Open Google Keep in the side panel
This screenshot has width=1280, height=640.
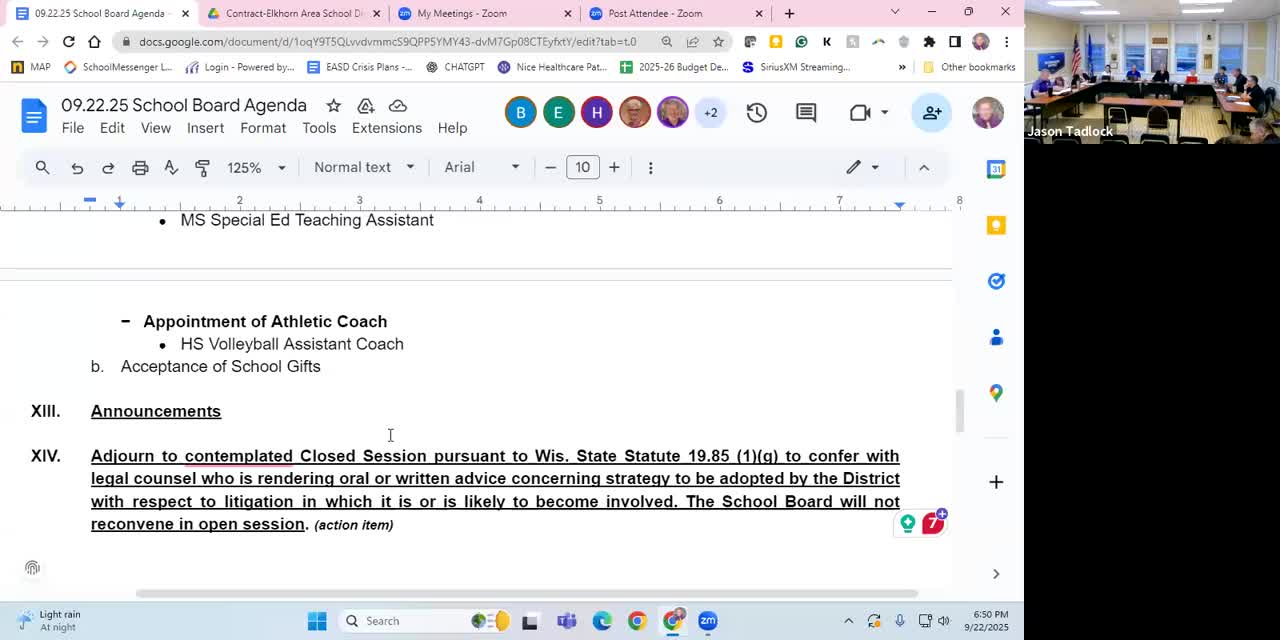tap(996, 225)
